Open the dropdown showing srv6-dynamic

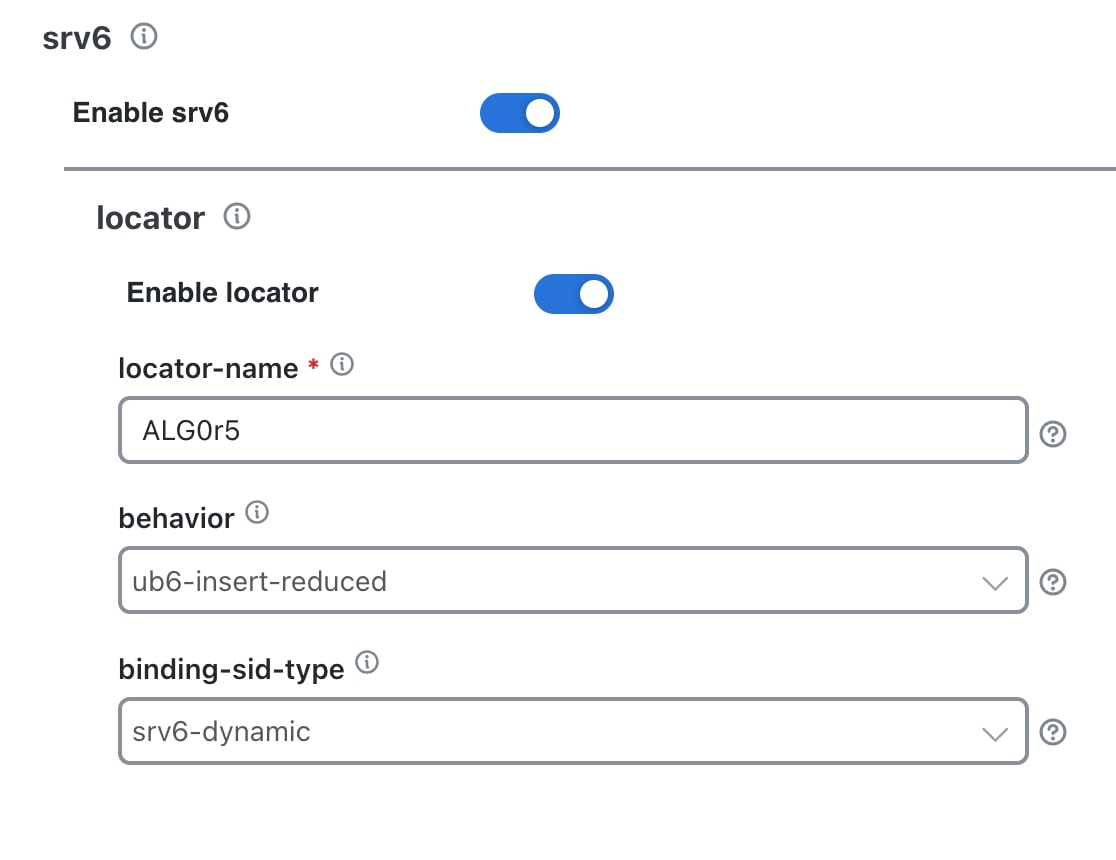coord(573,733)
